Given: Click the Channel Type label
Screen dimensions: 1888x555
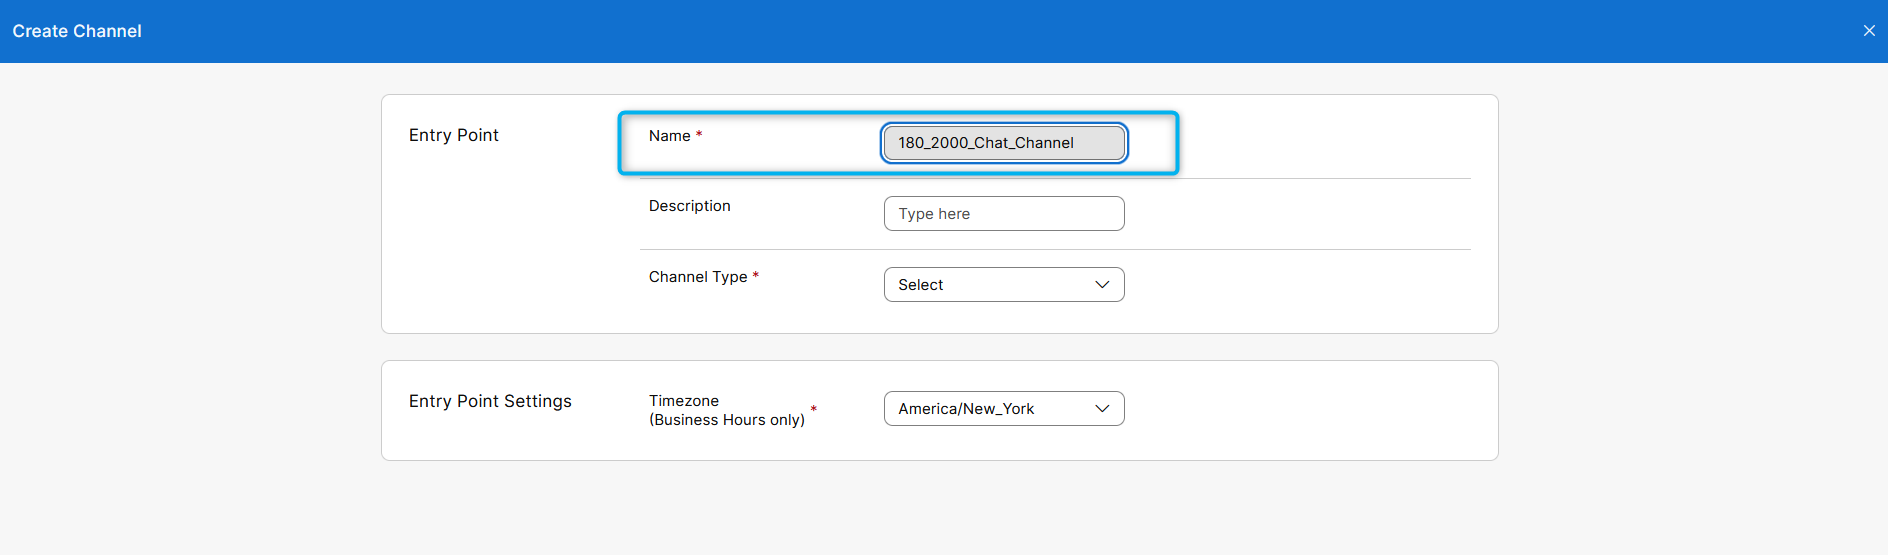Looking at the screenshot, I should click(697, 277).
